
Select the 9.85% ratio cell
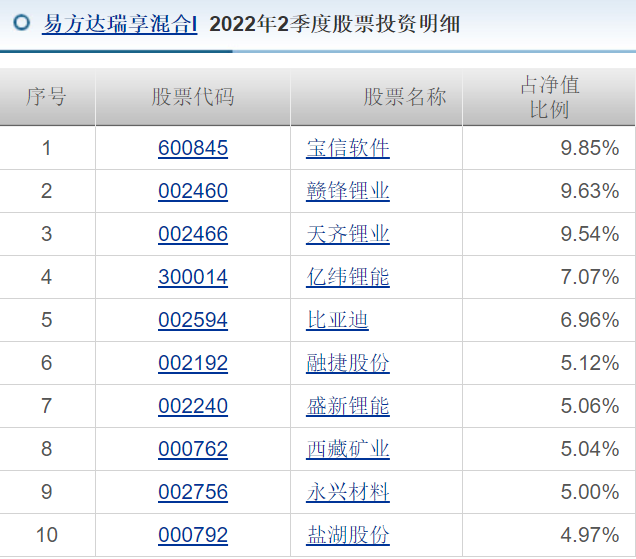point(549,148)
